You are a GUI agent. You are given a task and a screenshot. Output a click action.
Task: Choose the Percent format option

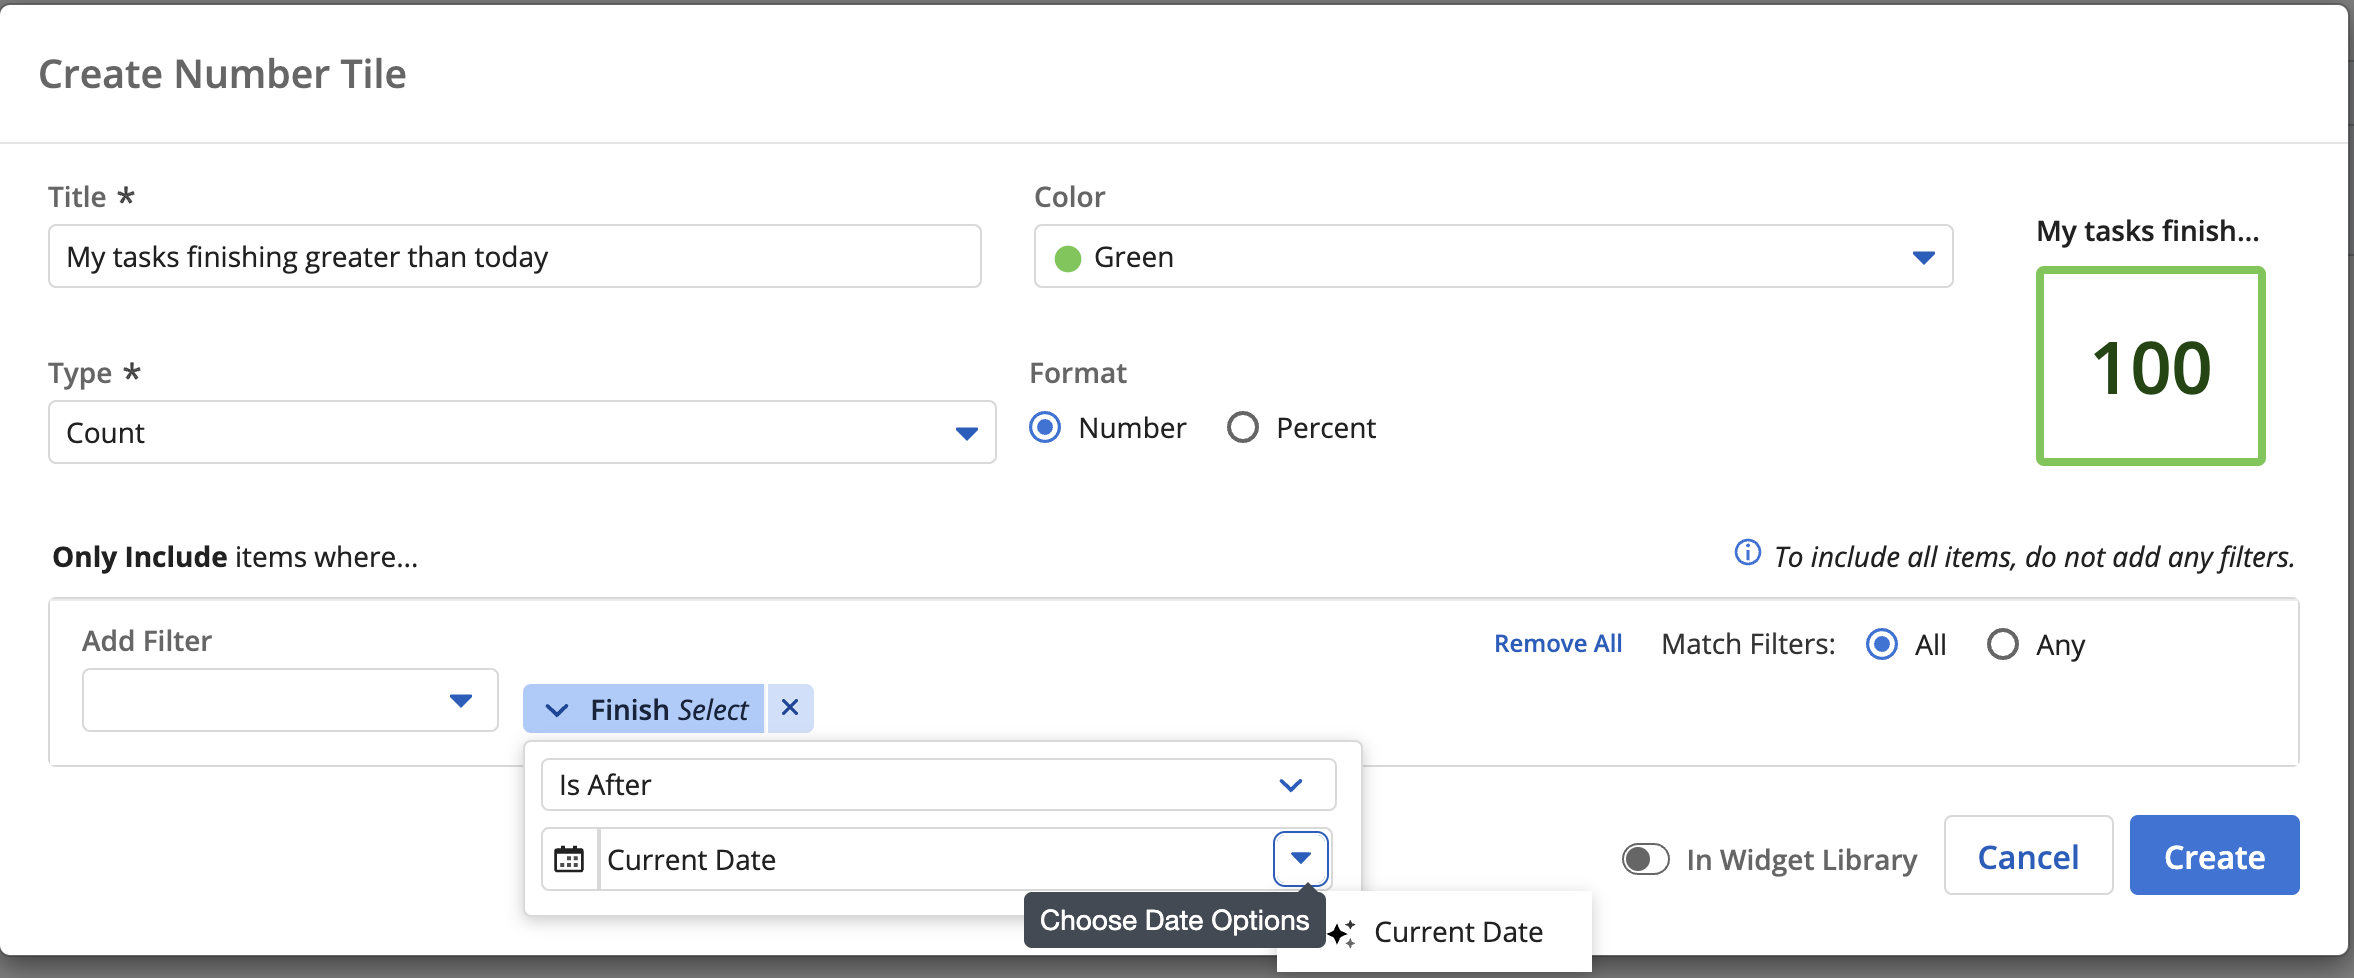click(1242, 428)
